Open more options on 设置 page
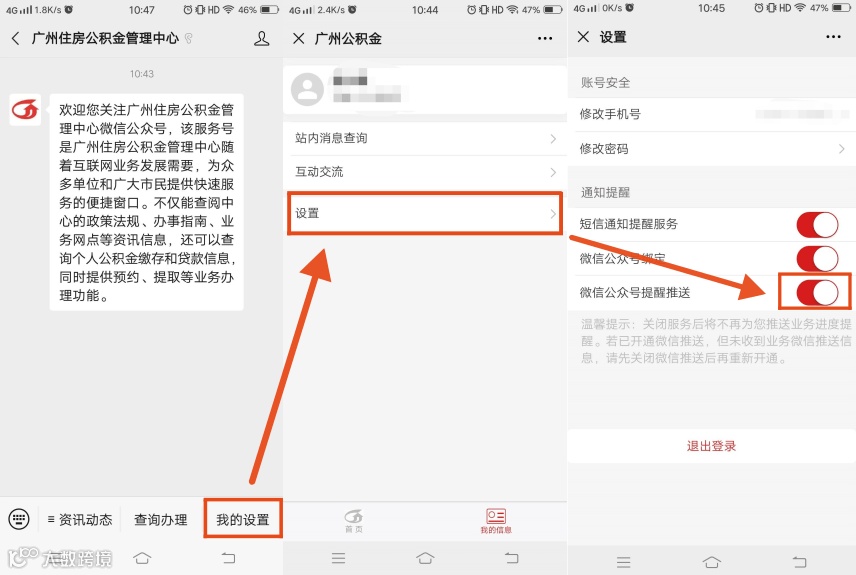Image resolution: width=856 pixels, height=575 pixels. [833, 37]
